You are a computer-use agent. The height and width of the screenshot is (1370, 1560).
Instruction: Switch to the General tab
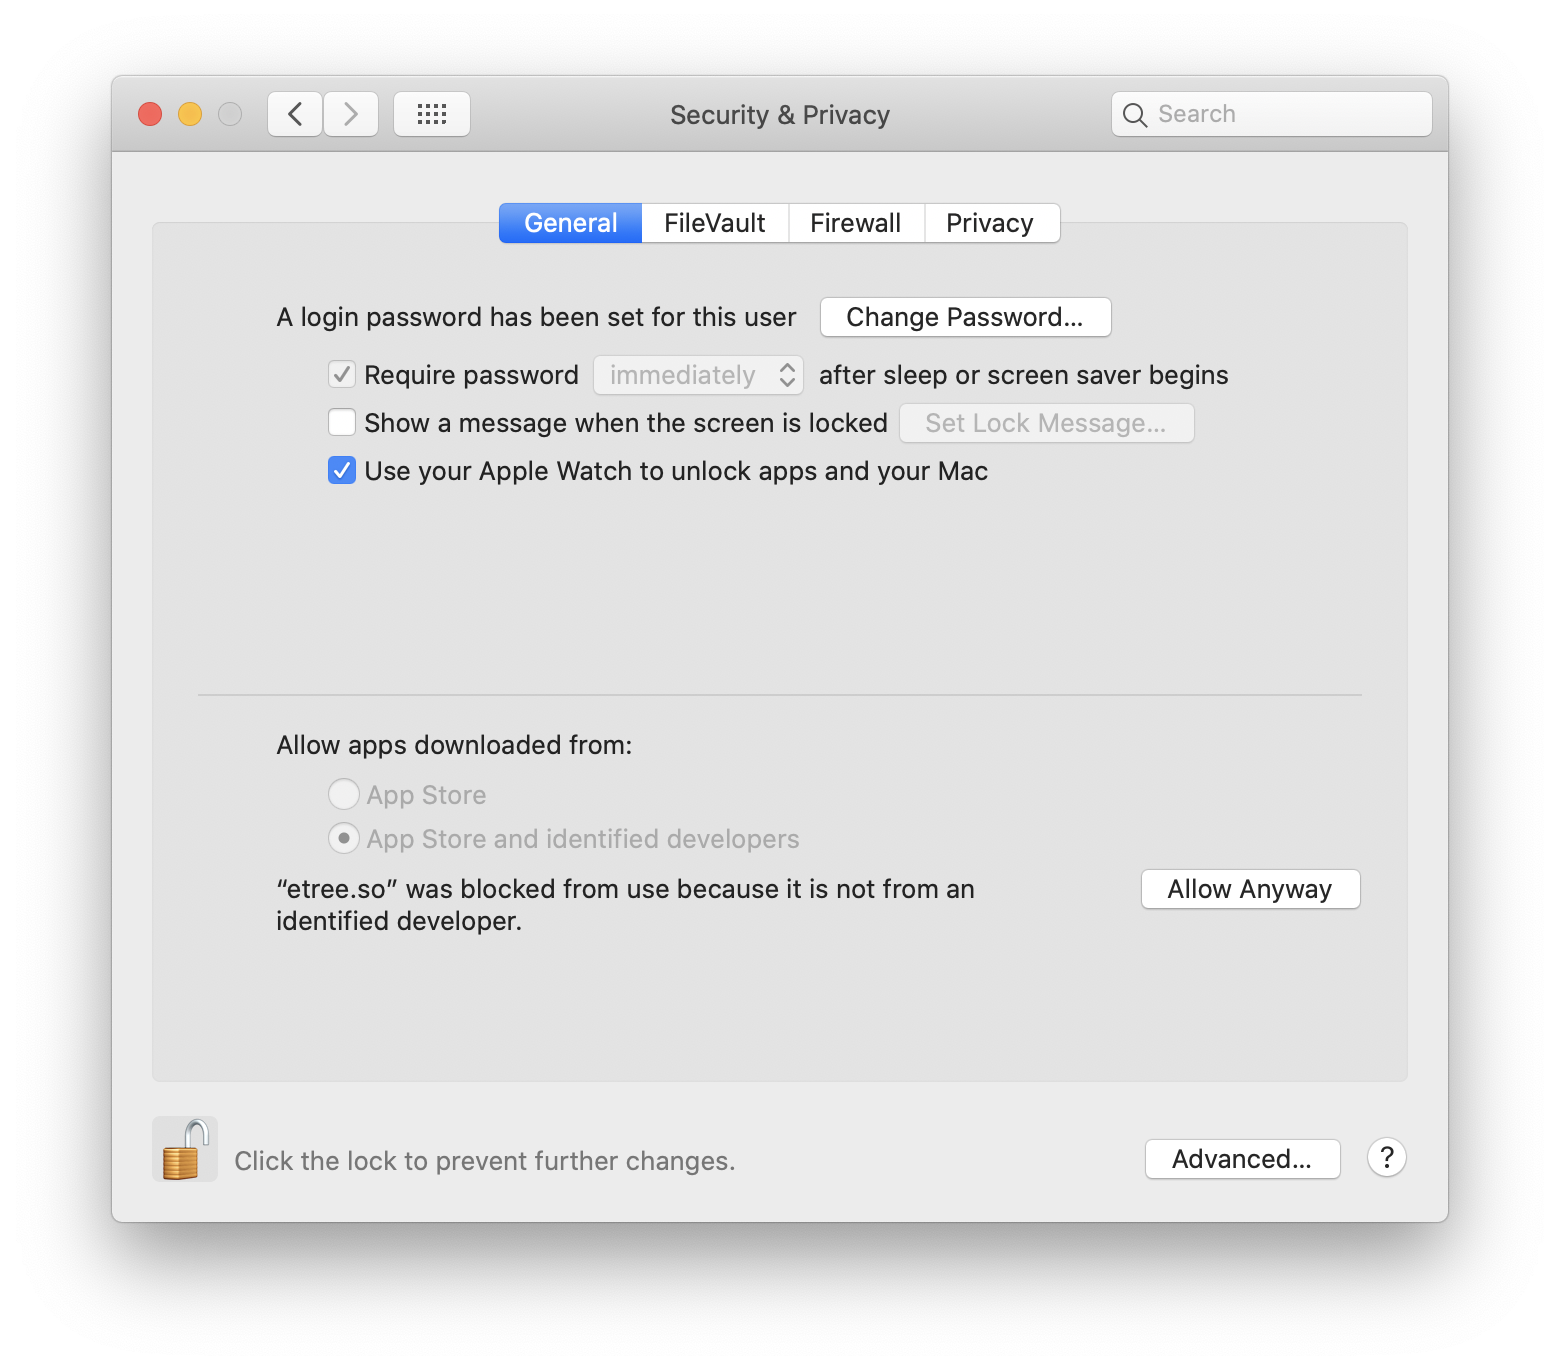point(571,223)
